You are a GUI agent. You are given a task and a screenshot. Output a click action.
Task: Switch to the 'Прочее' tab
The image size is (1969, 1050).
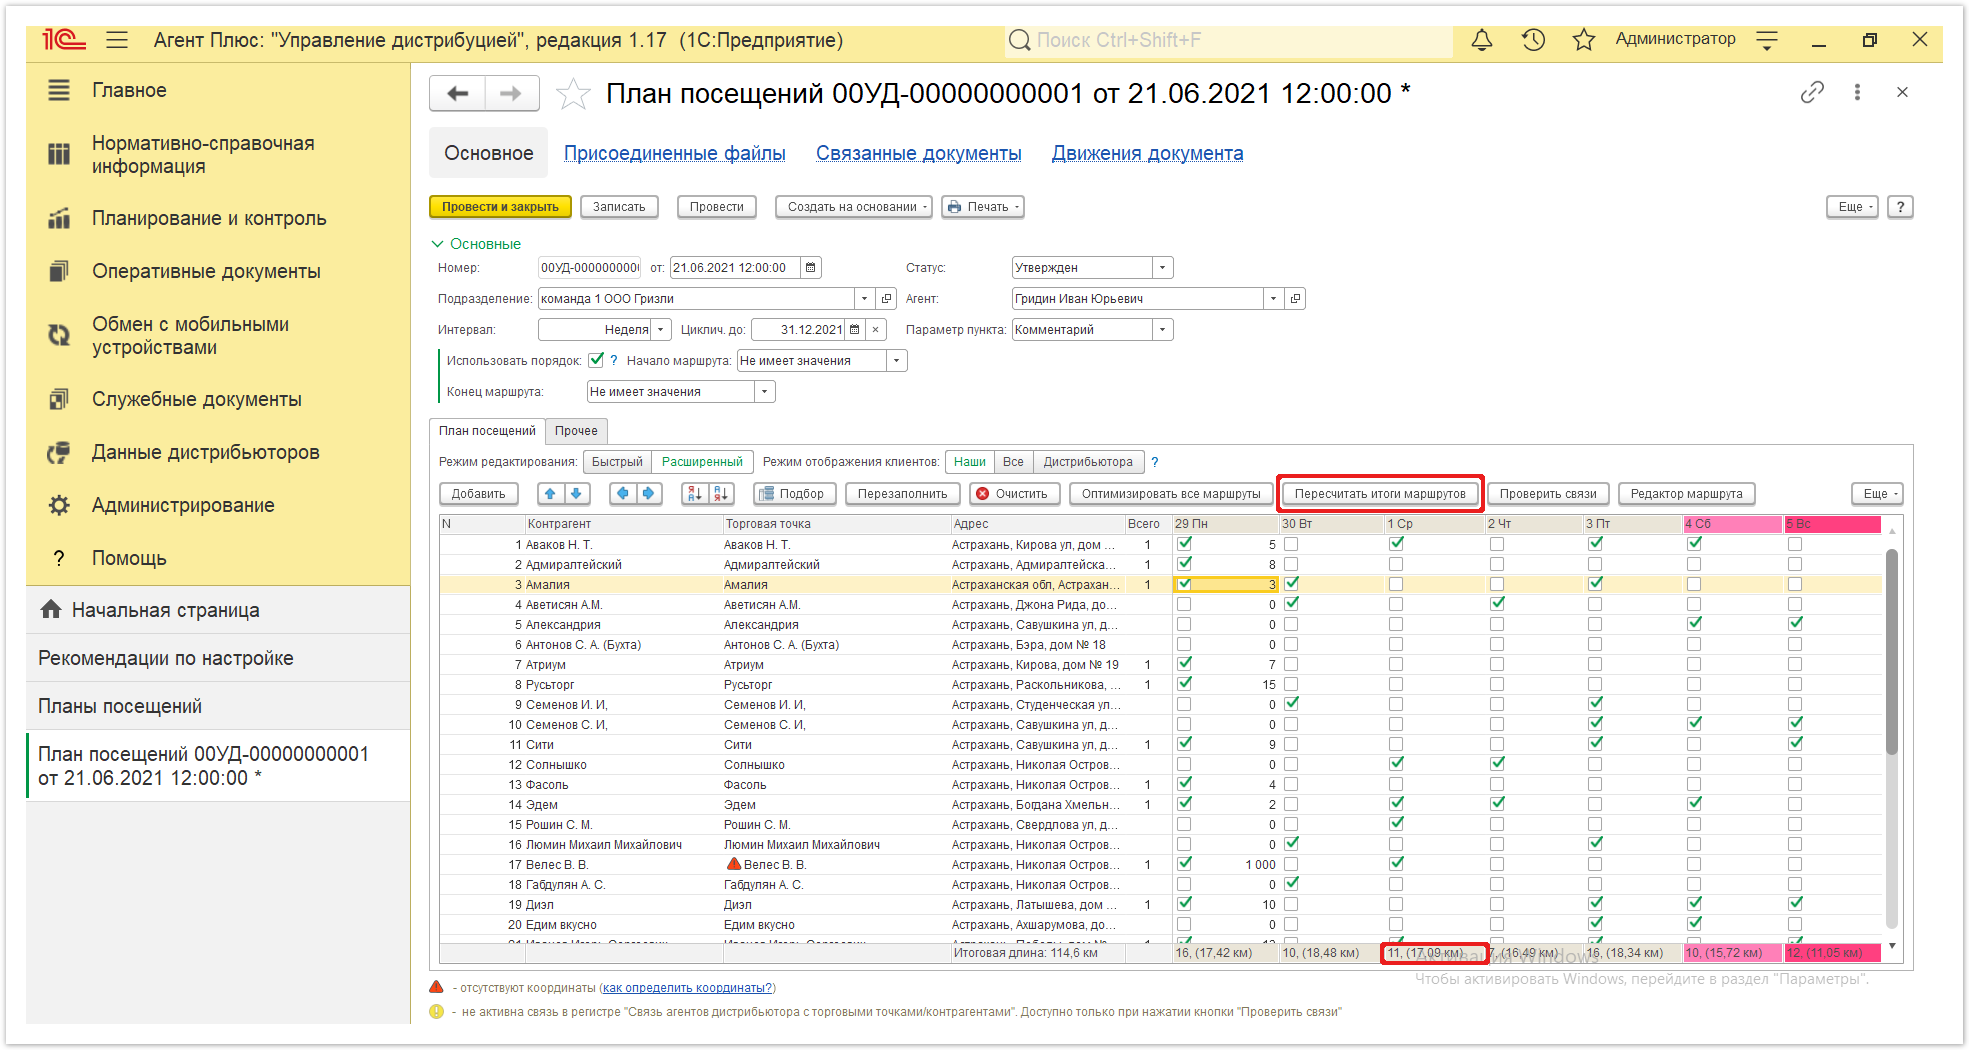(576, 431)
